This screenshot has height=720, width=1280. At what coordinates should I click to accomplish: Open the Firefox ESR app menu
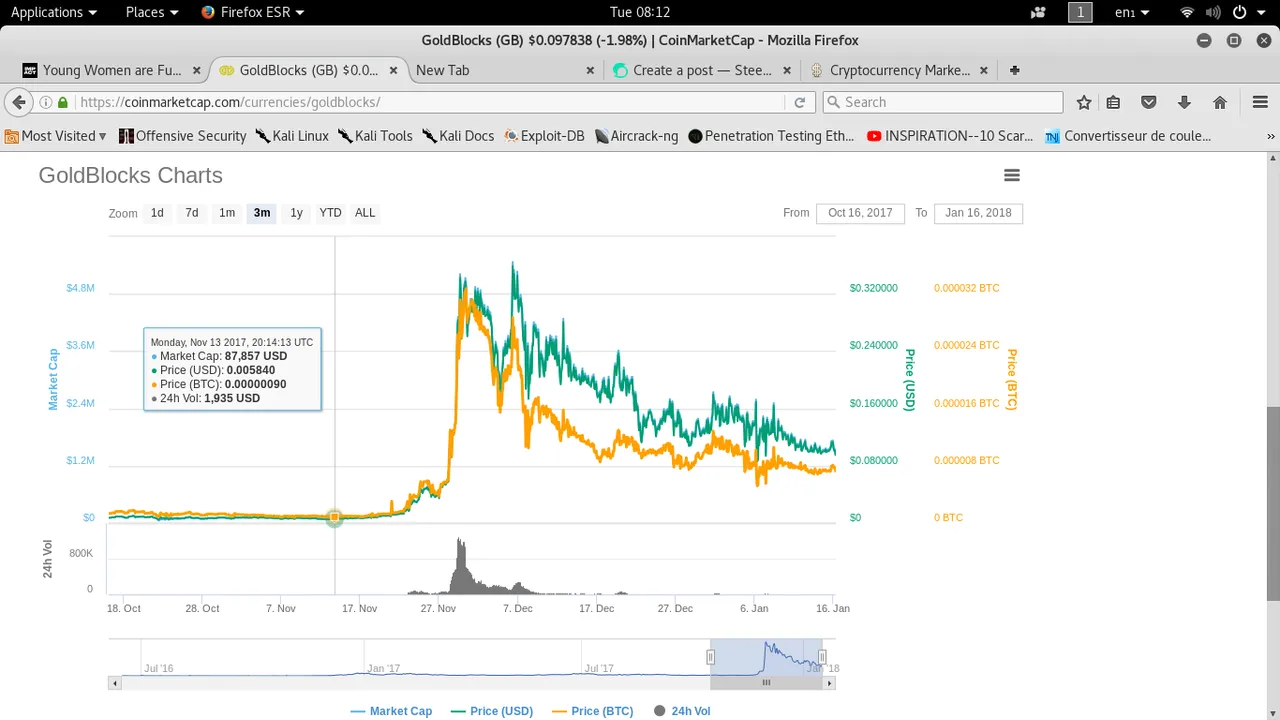253,12
